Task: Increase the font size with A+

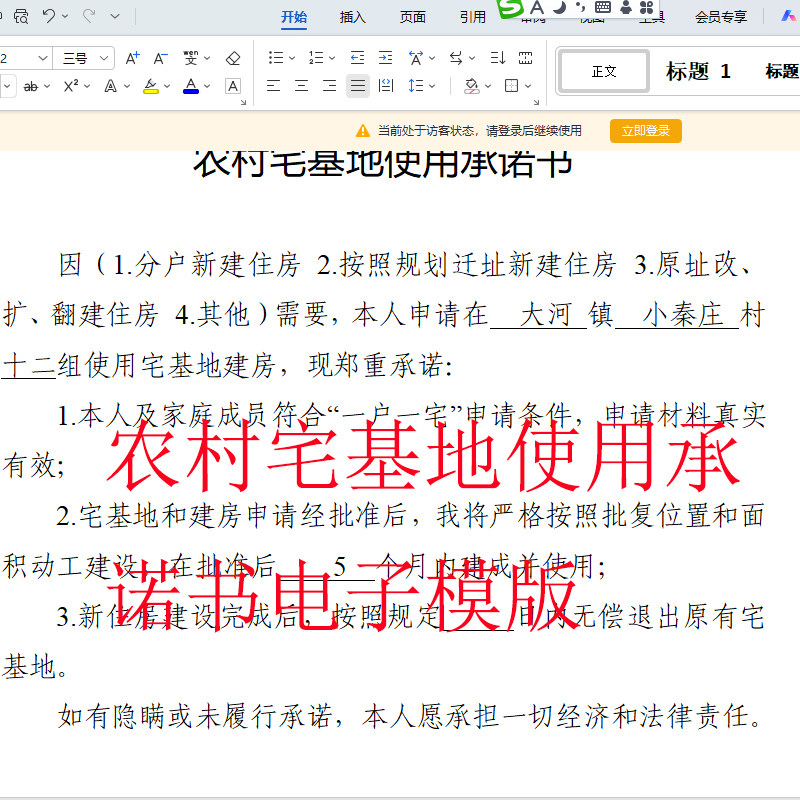Action: pyautogui.click(x=133, y=58)
